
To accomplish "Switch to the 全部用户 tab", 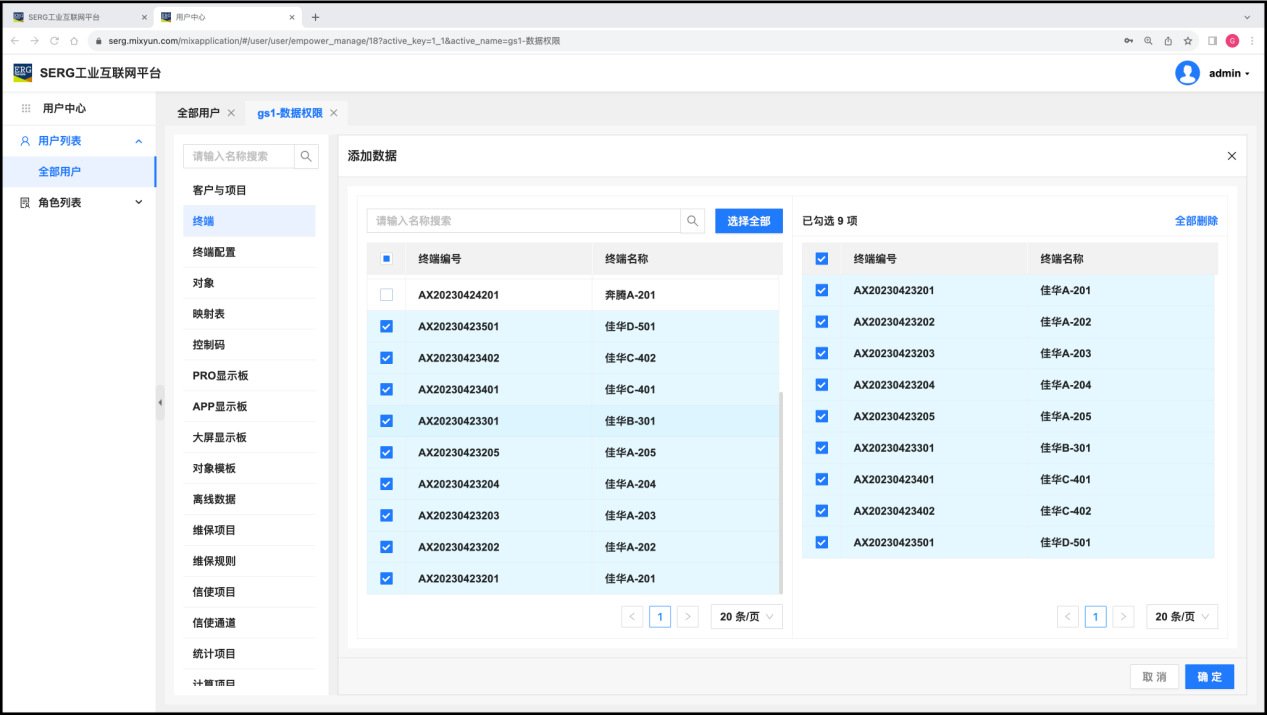I will (x=198, y=113).
